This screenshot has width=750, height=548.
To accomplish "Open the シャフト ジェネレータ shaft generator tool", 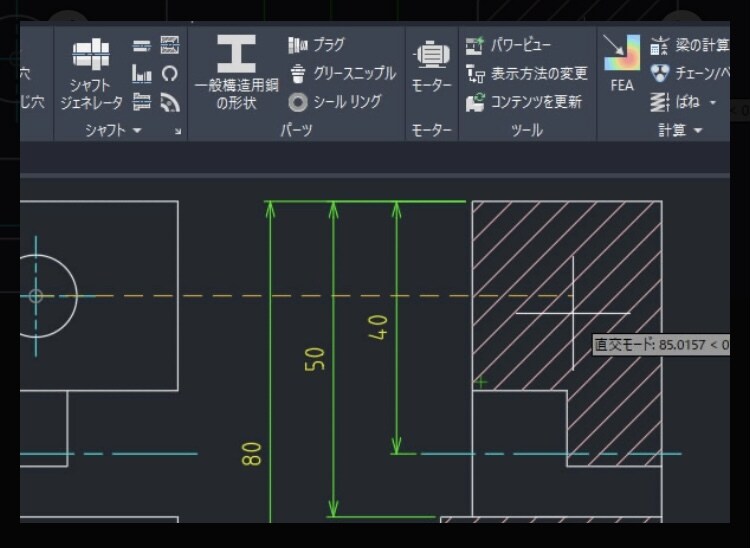I will click(x=91, y=74).
